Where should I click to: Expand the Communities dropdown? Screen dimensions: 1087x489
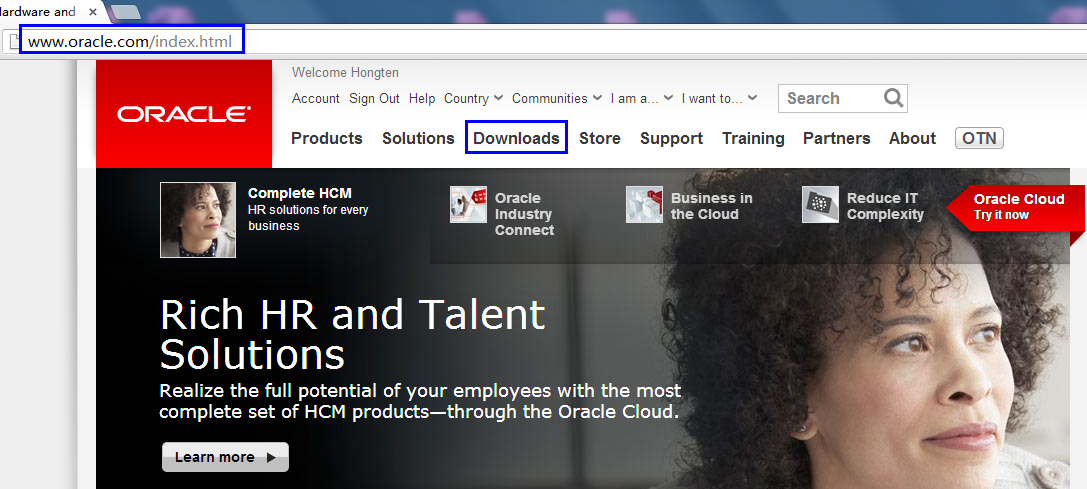(x=557, y=98)
